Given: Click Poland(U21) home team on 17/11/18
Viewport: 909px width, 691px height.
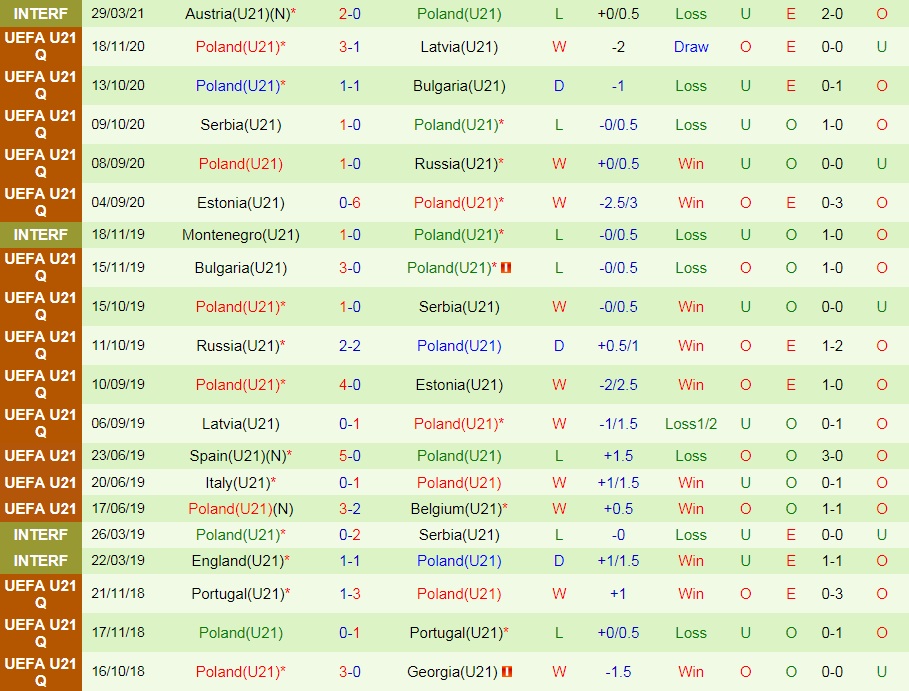Looking at the screenshot, I should [241, 633].
